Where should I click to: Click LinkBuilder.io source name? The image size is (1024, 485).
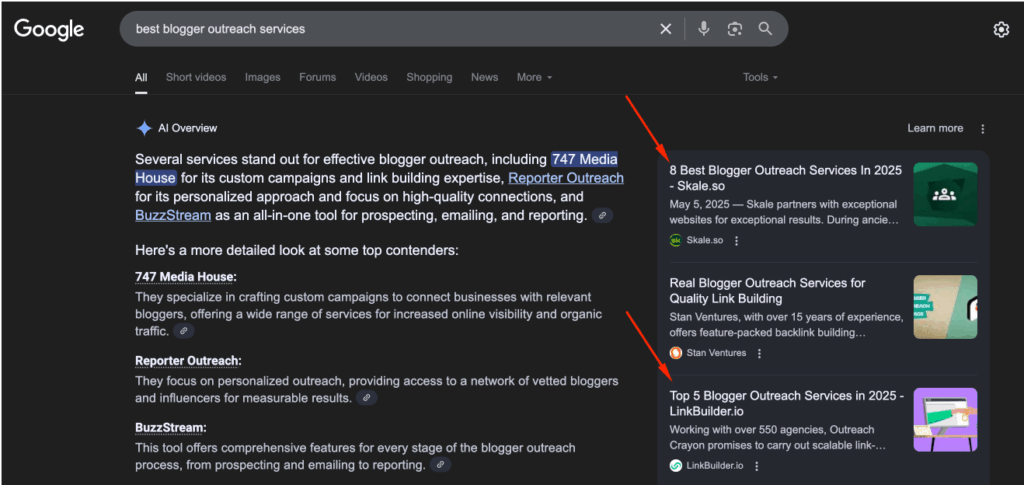715,466
